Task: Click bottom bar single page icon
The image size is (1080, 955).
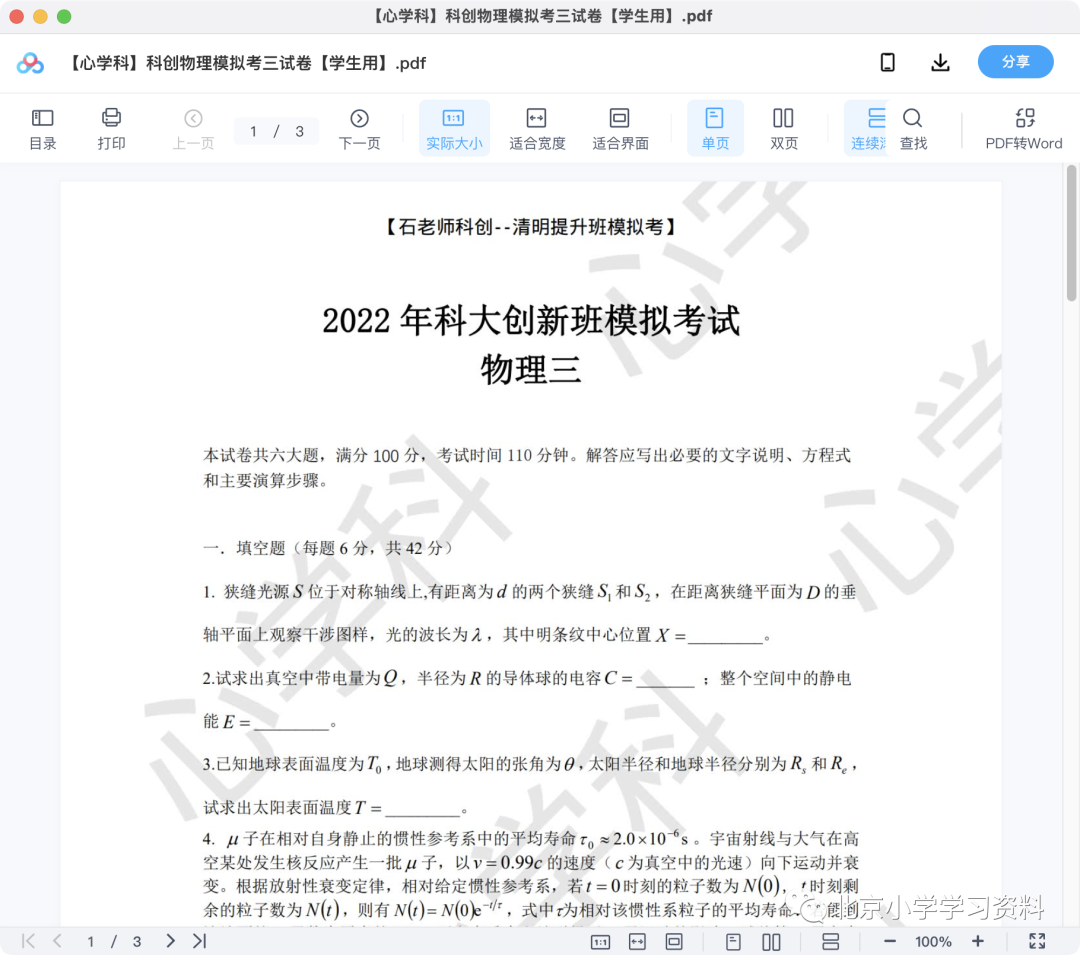Action: coord(733,941)
